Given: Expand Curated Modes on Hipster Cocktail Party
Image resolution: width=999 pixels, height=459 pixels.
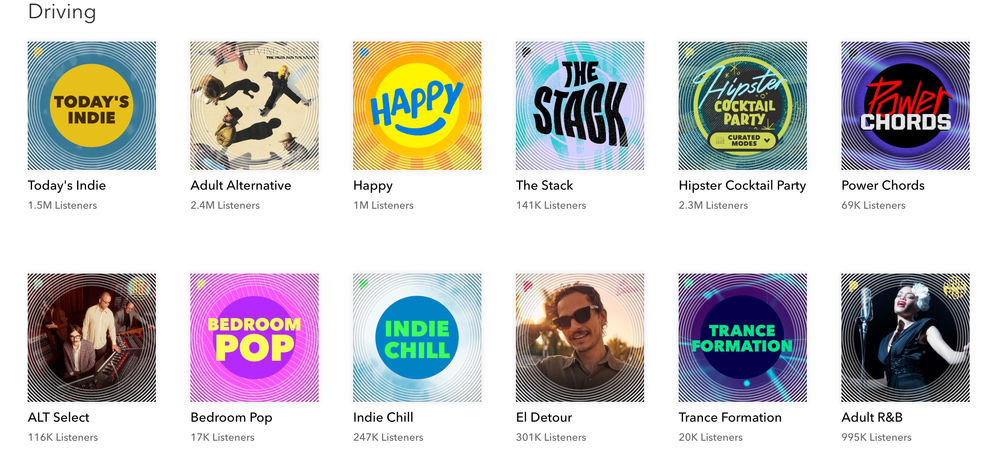Looking at the screenshot, I should pyautogui.click(x=741, y=141).
